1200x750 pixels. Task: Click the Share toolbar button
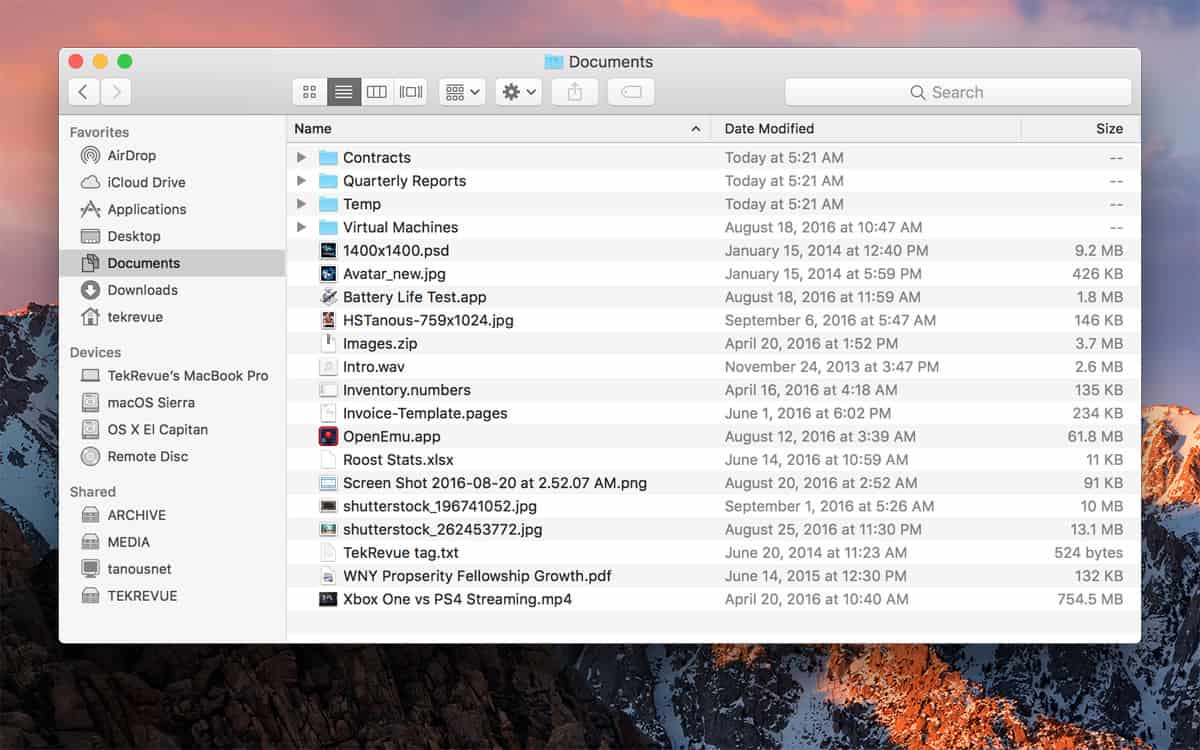tap(574, 92)
